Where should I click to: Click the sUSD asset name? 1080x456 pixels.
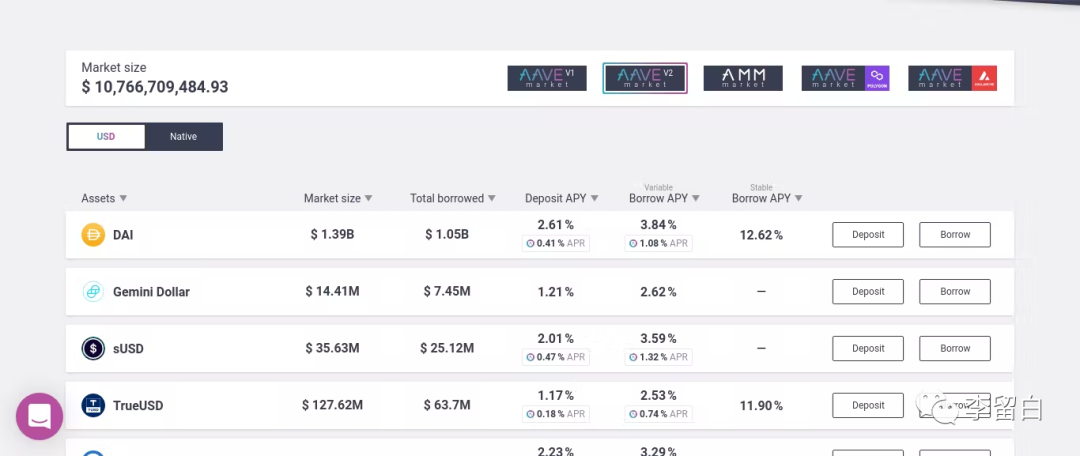point(128,349)
